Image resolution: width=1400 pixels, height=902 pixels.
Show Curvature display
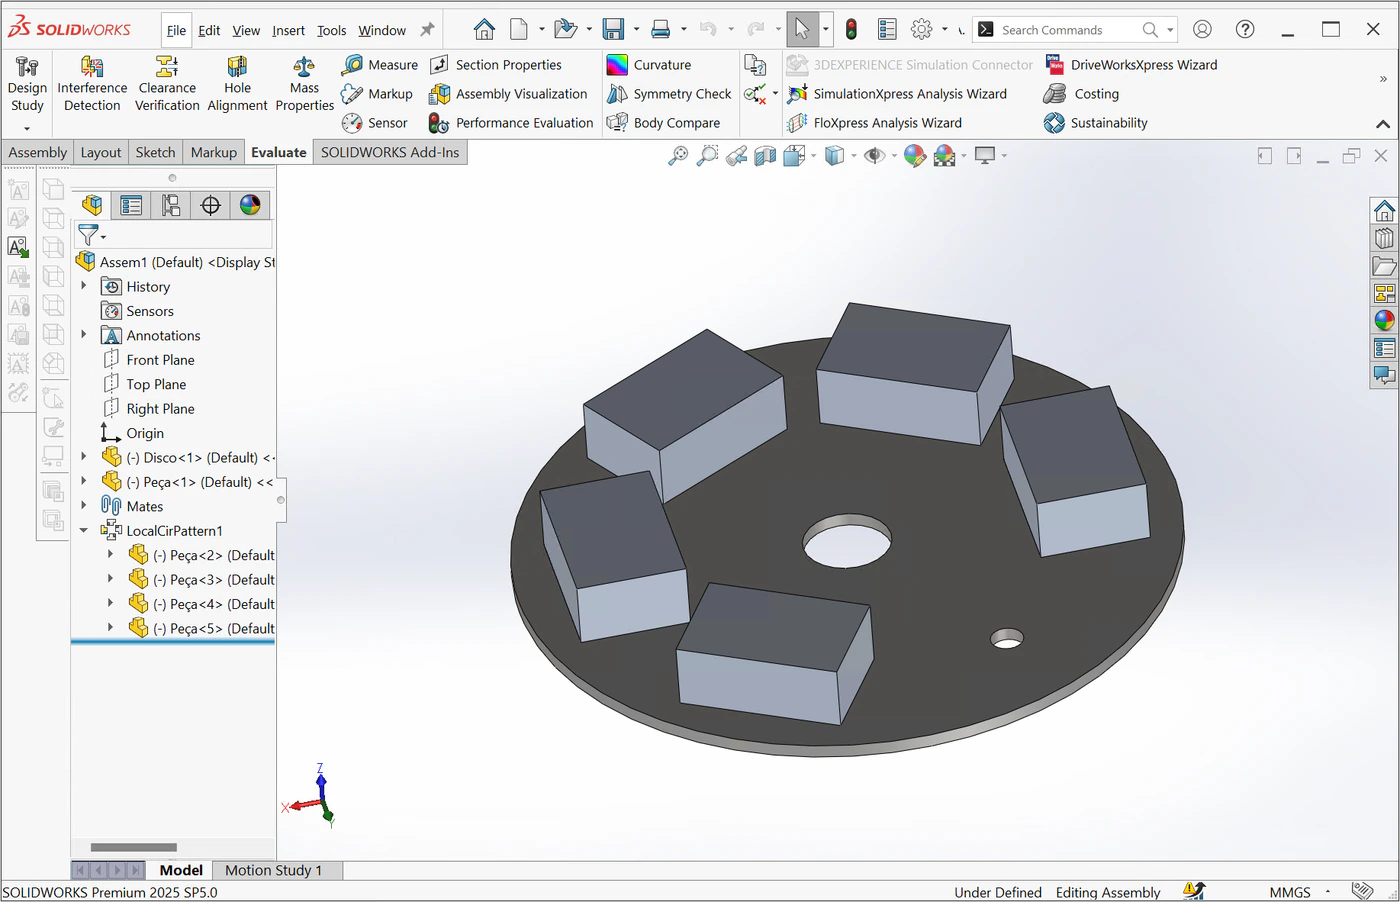coord(649,65)
